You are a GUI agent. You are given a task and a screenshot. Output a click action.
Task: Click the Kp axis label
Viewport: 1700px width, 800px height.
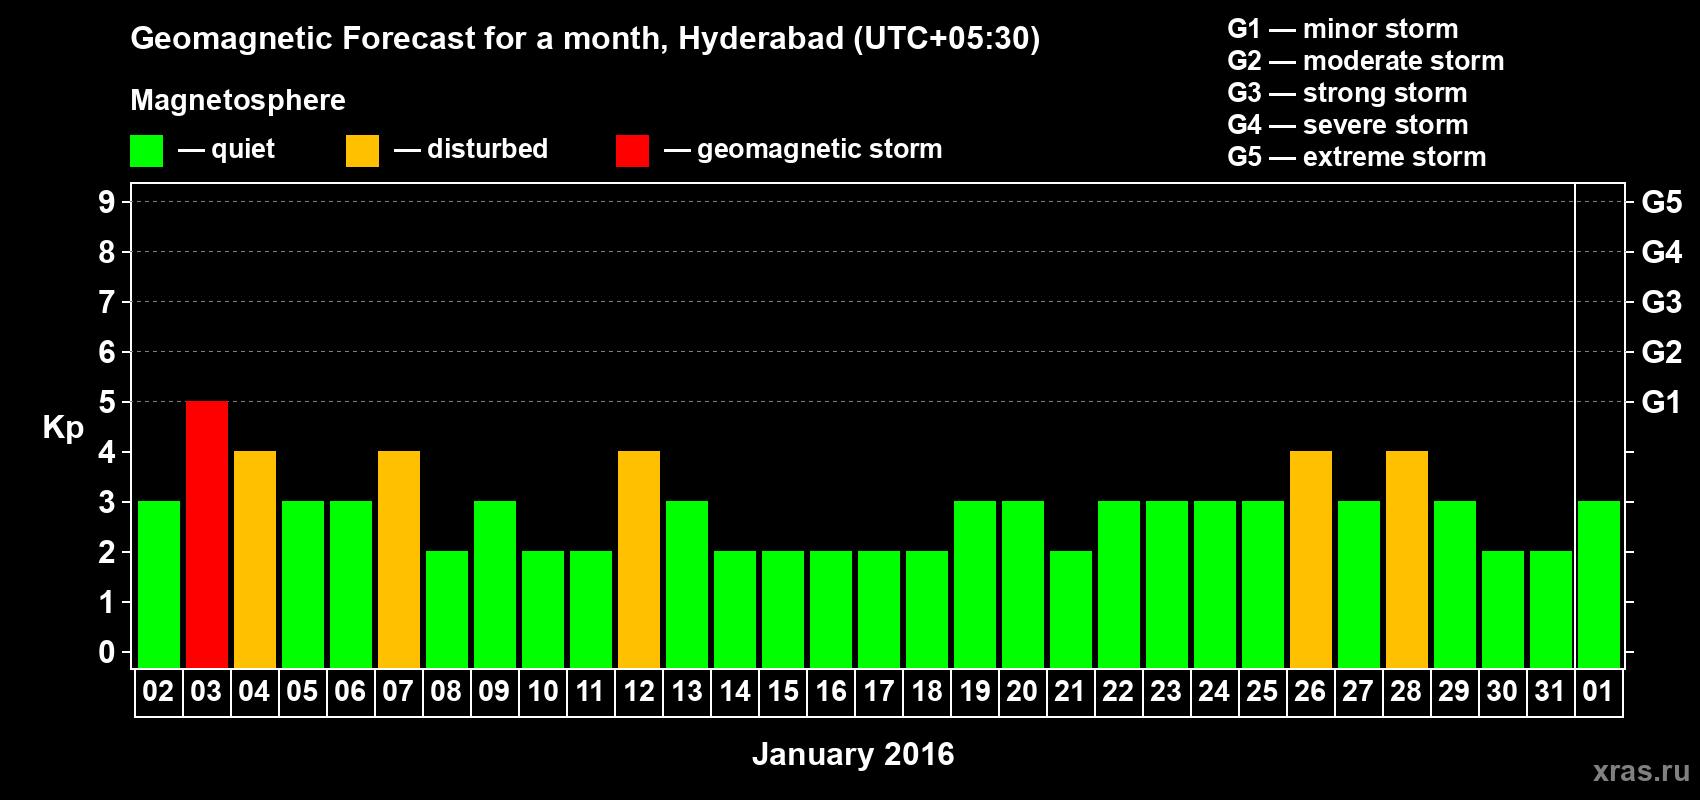(x=63, y=427)
